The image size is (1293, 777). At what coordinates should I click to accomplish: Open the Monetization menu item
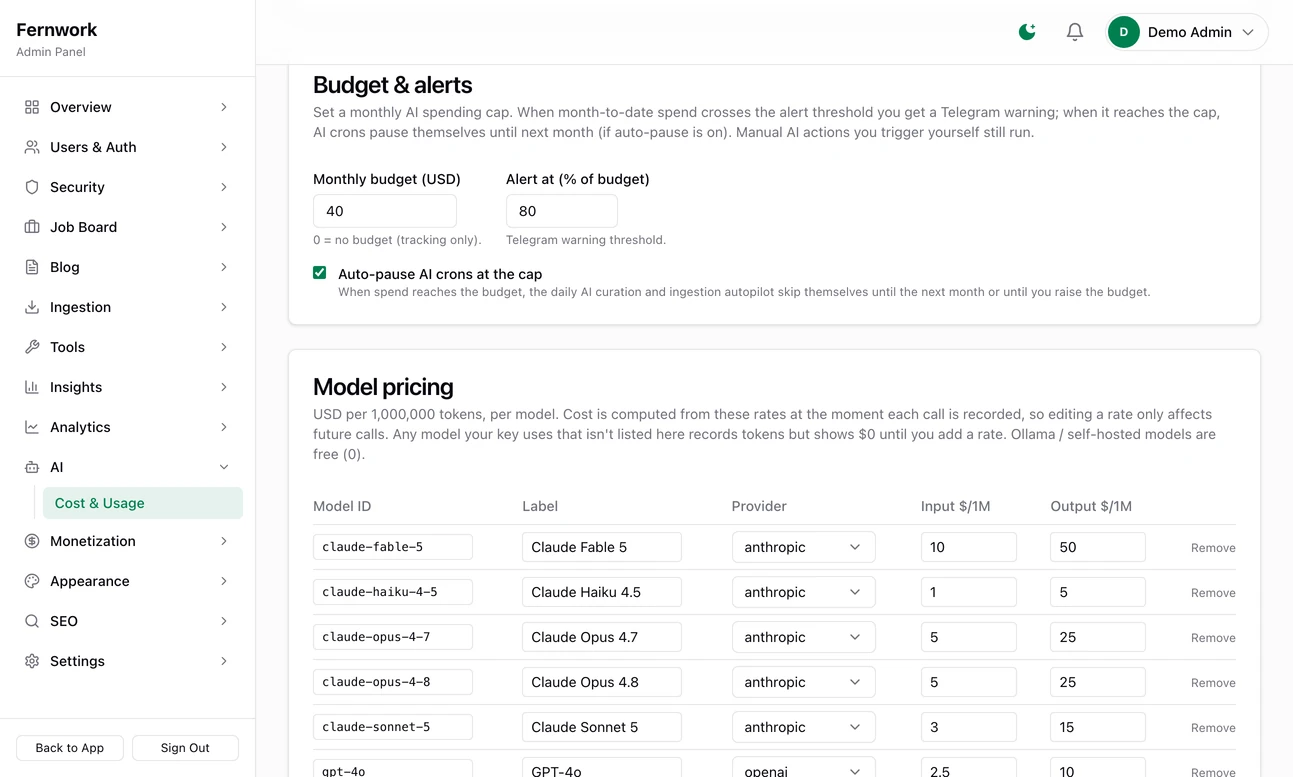(128, 541)
